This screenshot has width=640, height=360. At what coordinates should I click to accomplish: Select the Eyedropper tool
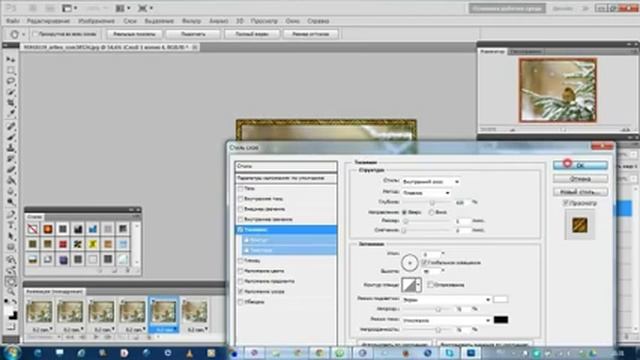pos(11,113)
